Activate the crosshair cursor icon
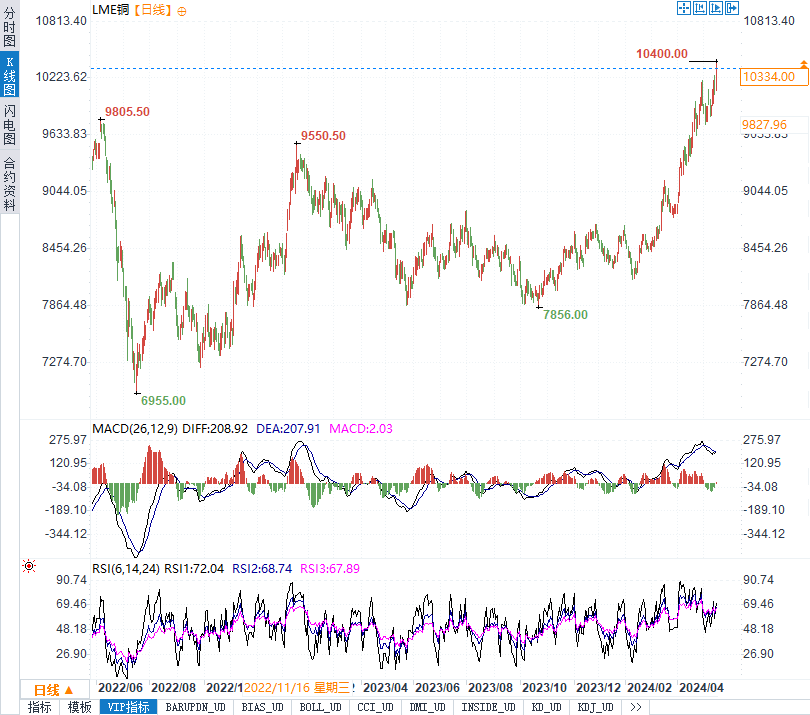The width and height of the screenshot is (810, 715). click(x=683, y=8)
